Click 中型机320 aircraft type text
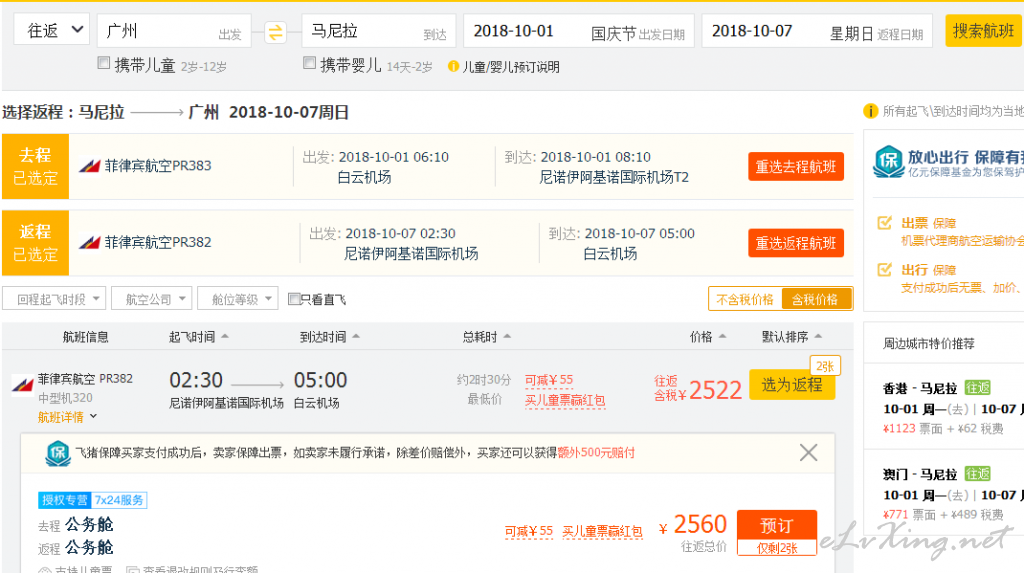This screenshot has height=573, width=1024. pyautogui.click(x=65, y=398)
